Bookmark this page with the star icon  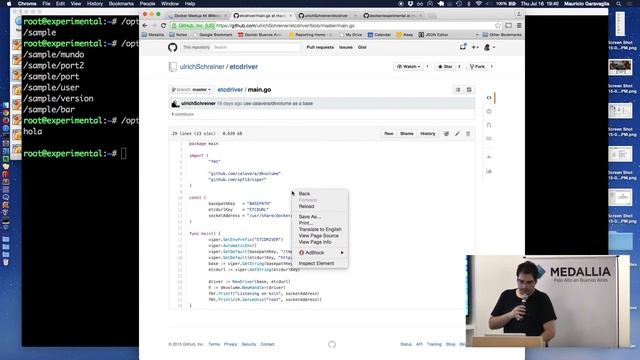tap(498, 25)
